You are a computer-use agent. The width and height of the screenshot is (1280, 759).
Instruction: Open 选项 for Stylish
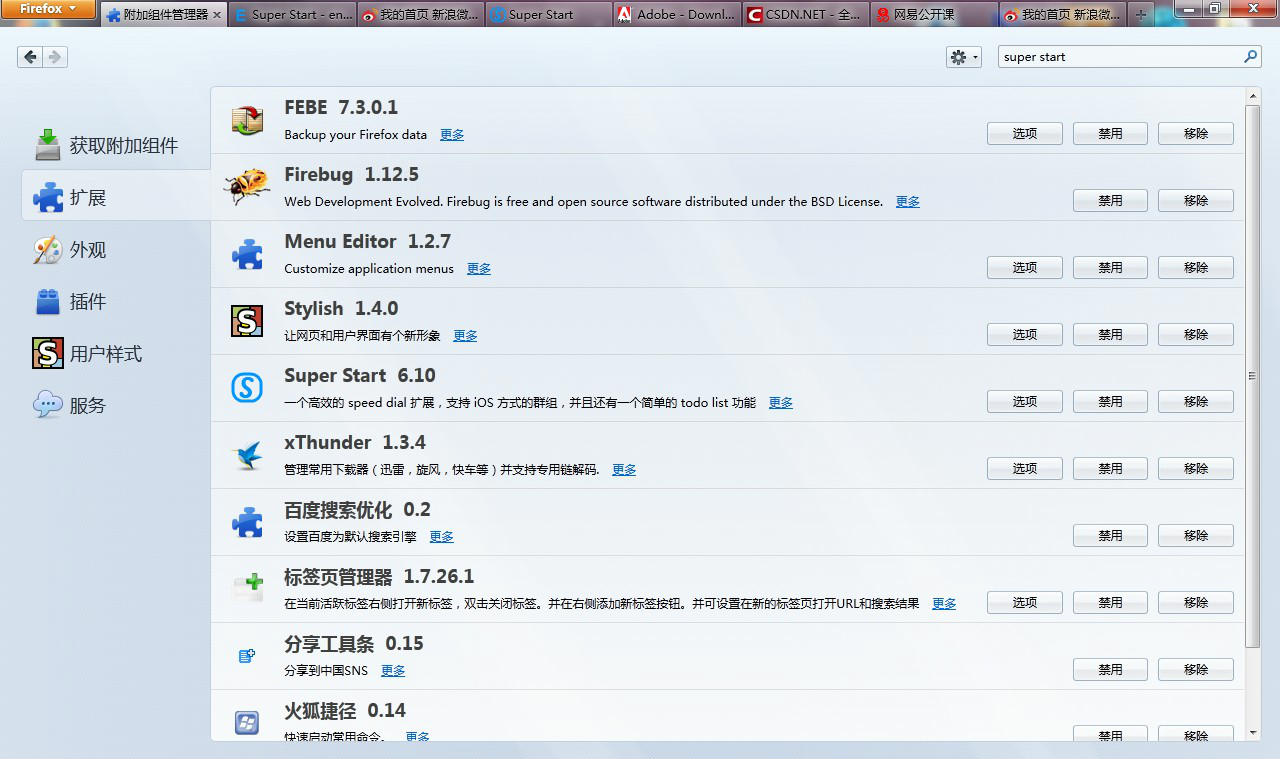tap(1025, 335)
